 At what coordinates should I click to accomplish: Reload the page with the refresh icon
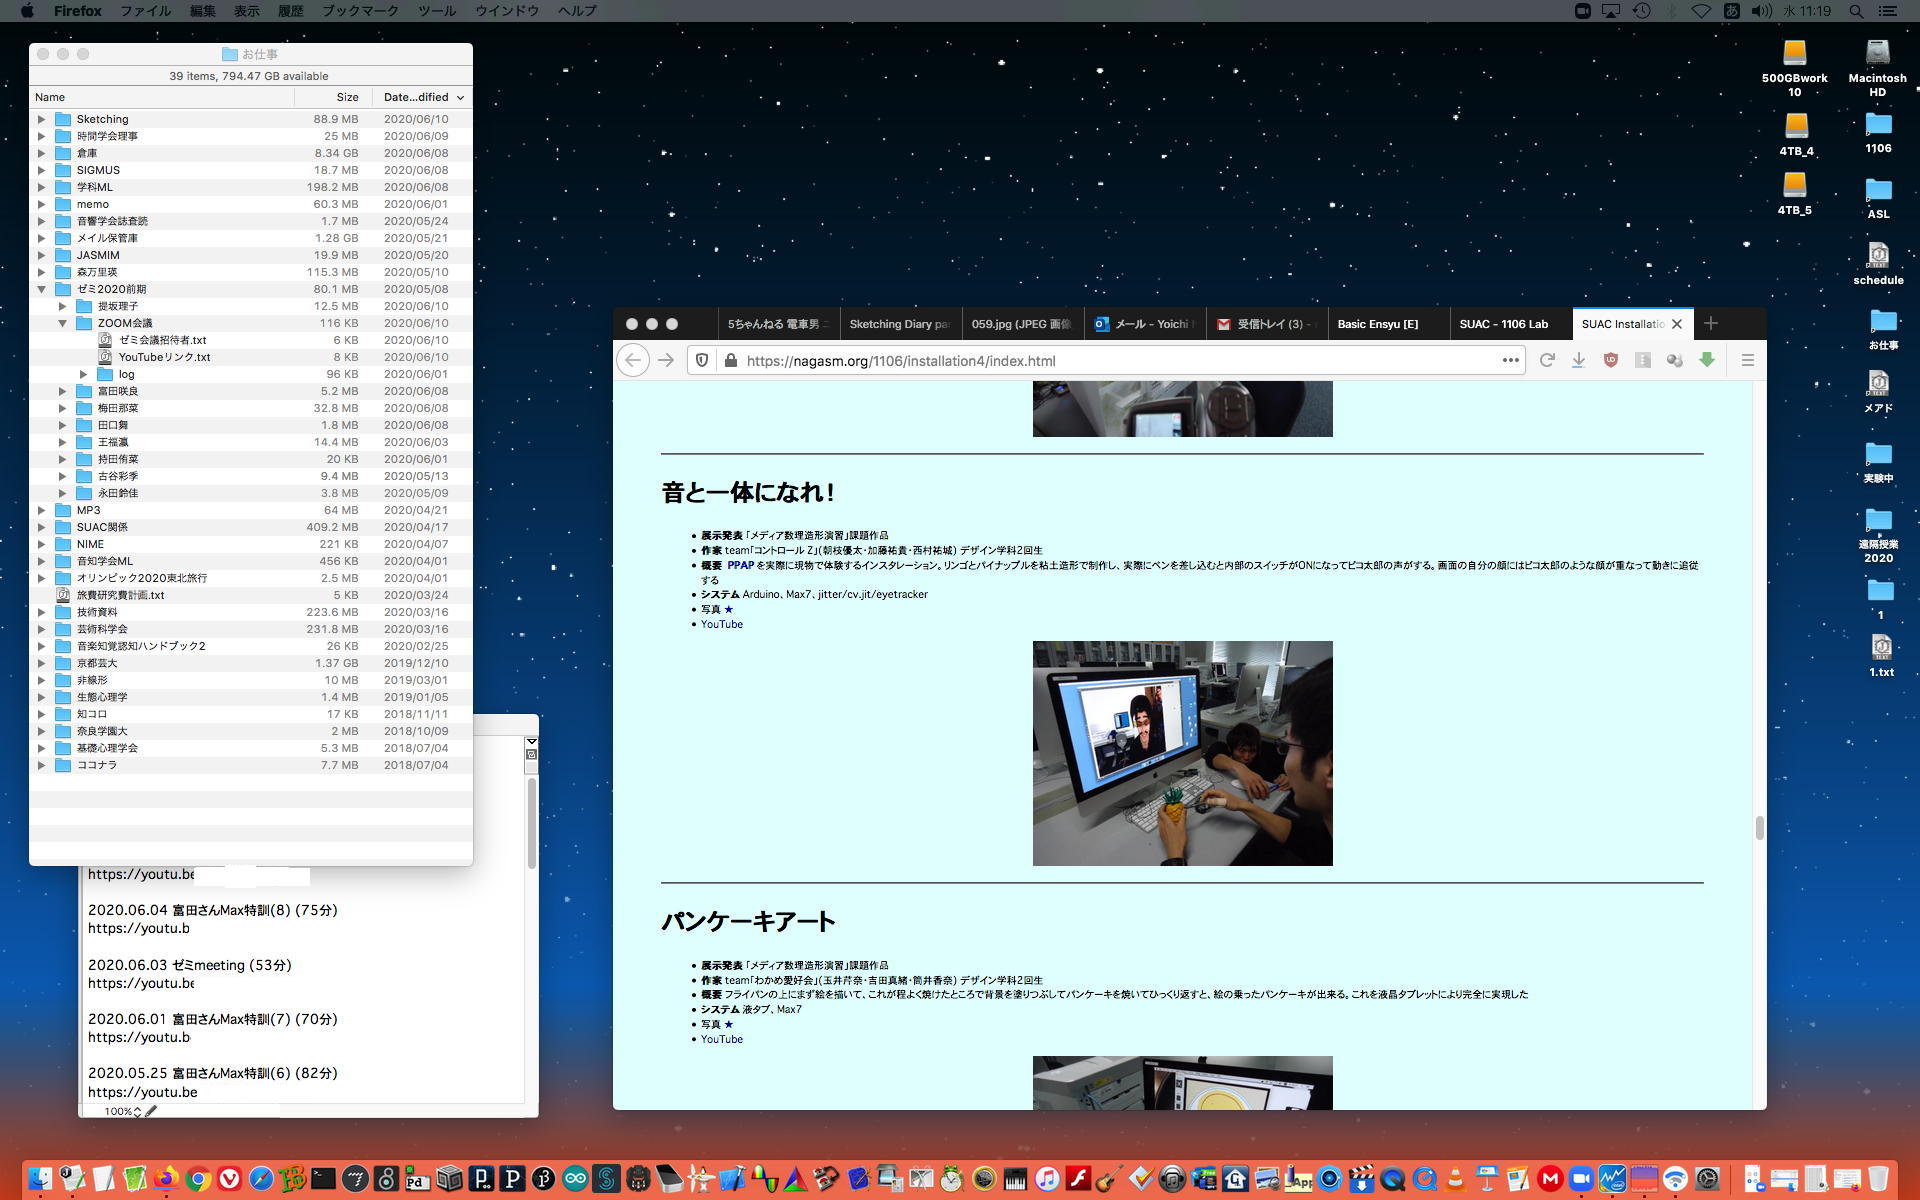(1547, 360)
